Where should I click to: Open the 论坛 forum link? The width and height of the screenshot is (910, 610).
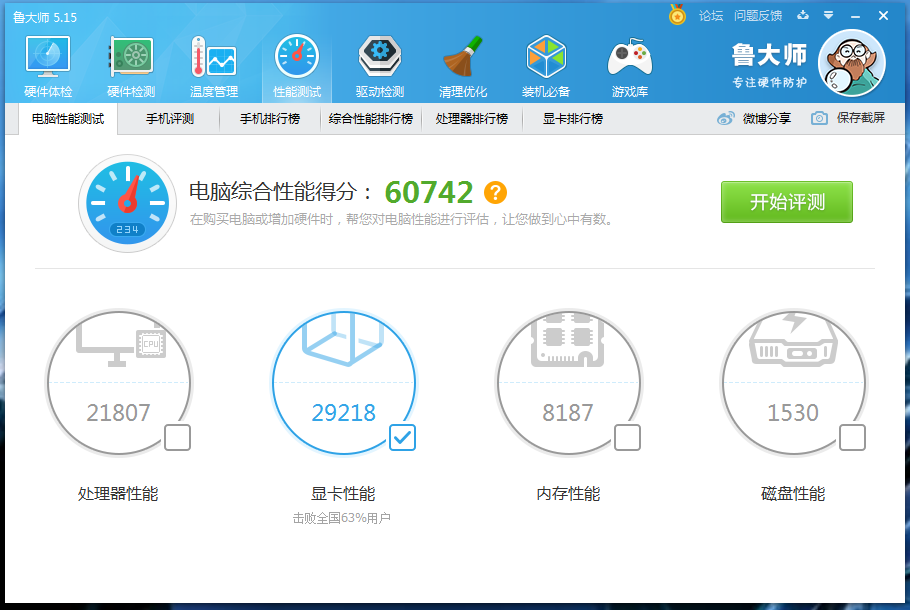click(711, 16)
